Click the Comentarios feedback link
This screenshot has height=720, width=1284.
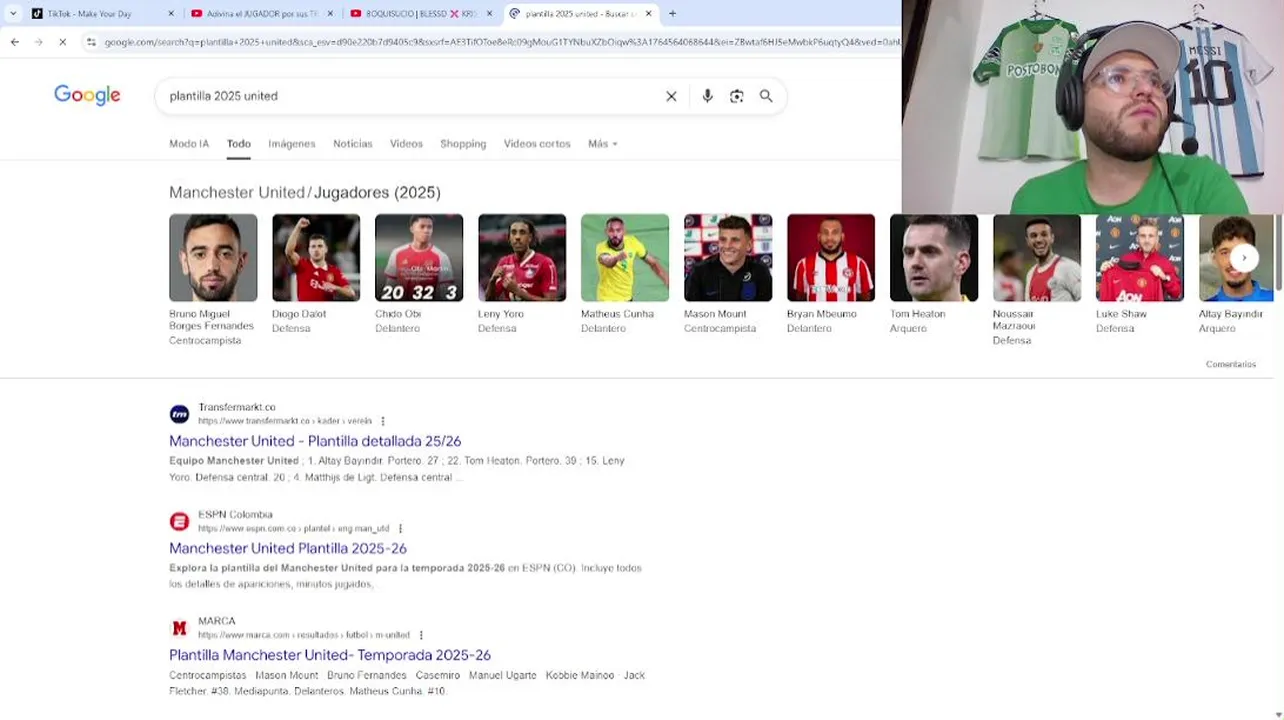1230,364
